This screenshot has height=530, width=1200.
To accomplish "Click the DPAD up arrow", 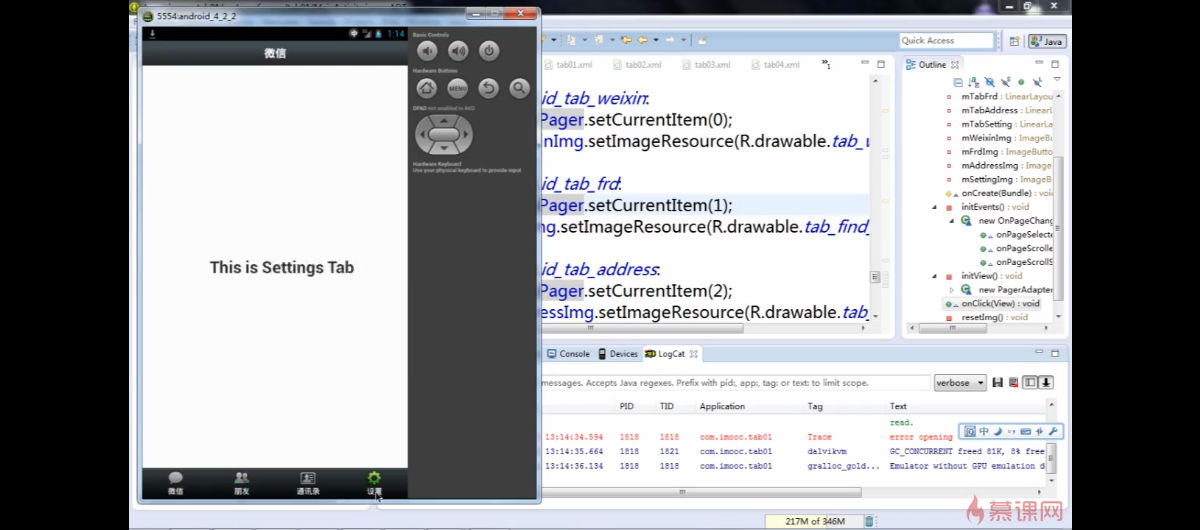I will click(x=444, y=119).
